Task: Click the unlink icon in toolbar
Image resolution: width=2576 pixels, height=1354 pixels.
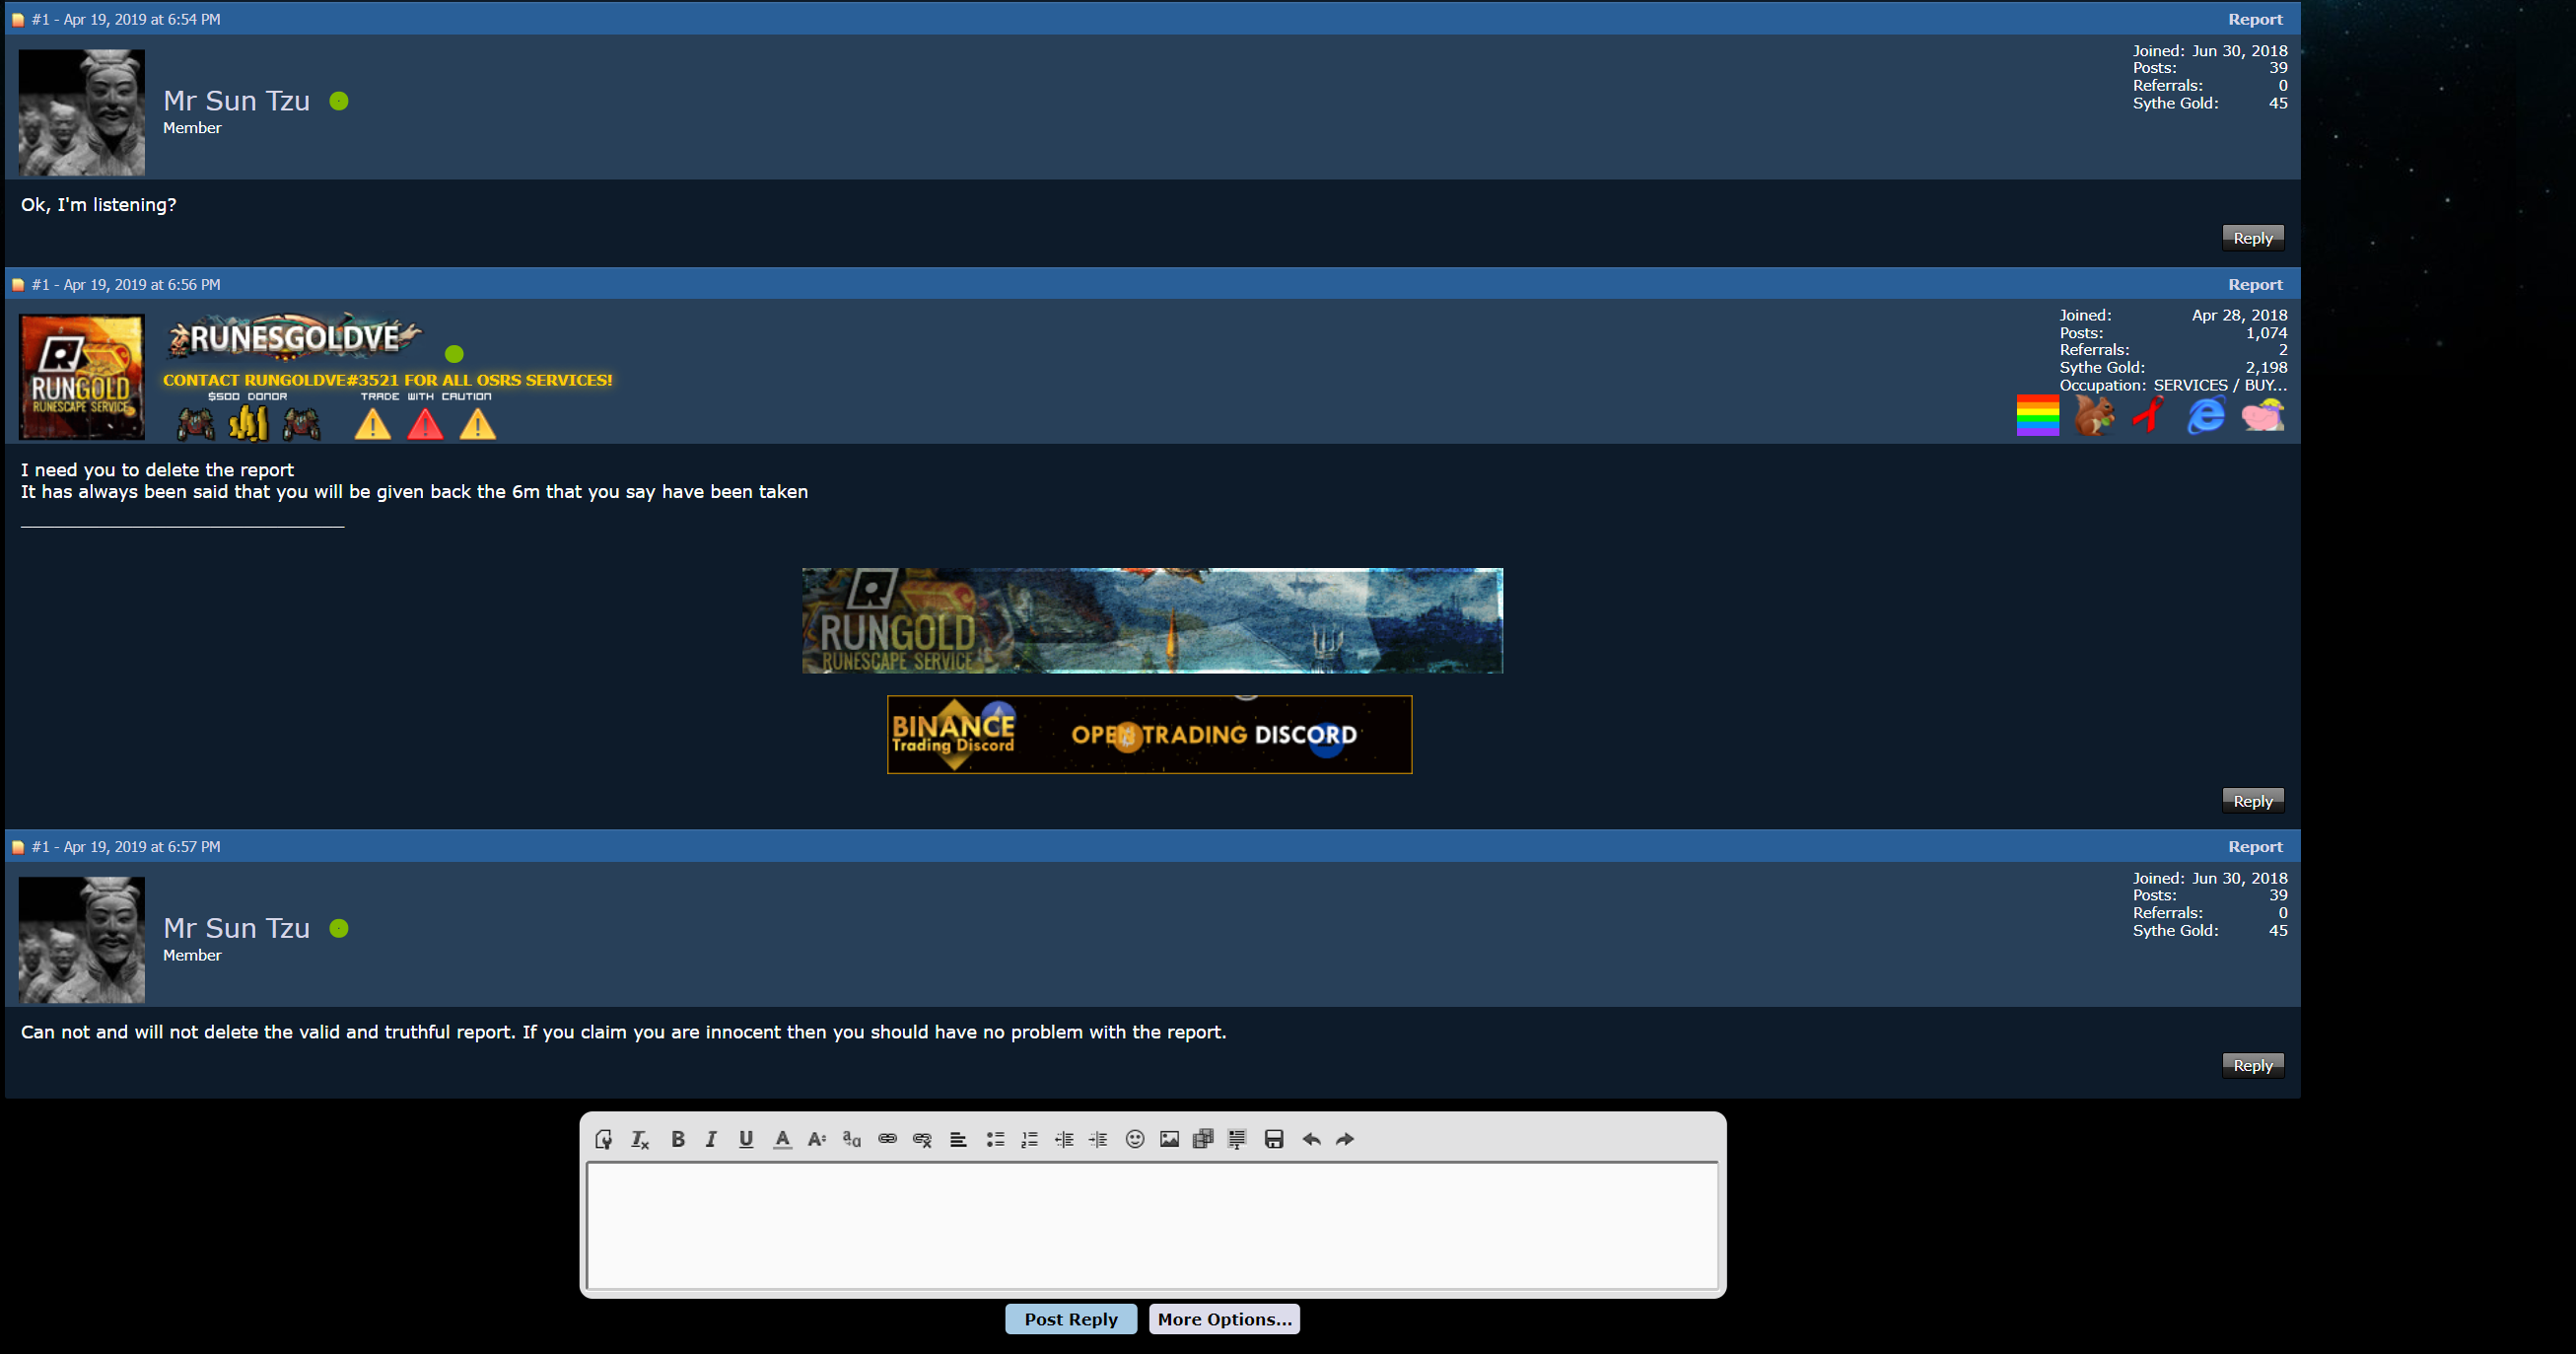Action: click(922, 1139)
